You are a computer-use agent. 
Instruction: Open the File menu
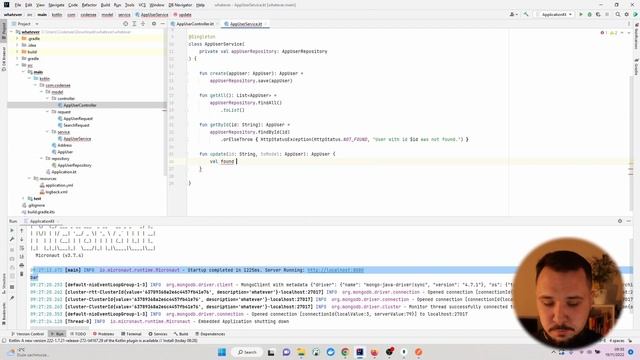tap(18, 5)
